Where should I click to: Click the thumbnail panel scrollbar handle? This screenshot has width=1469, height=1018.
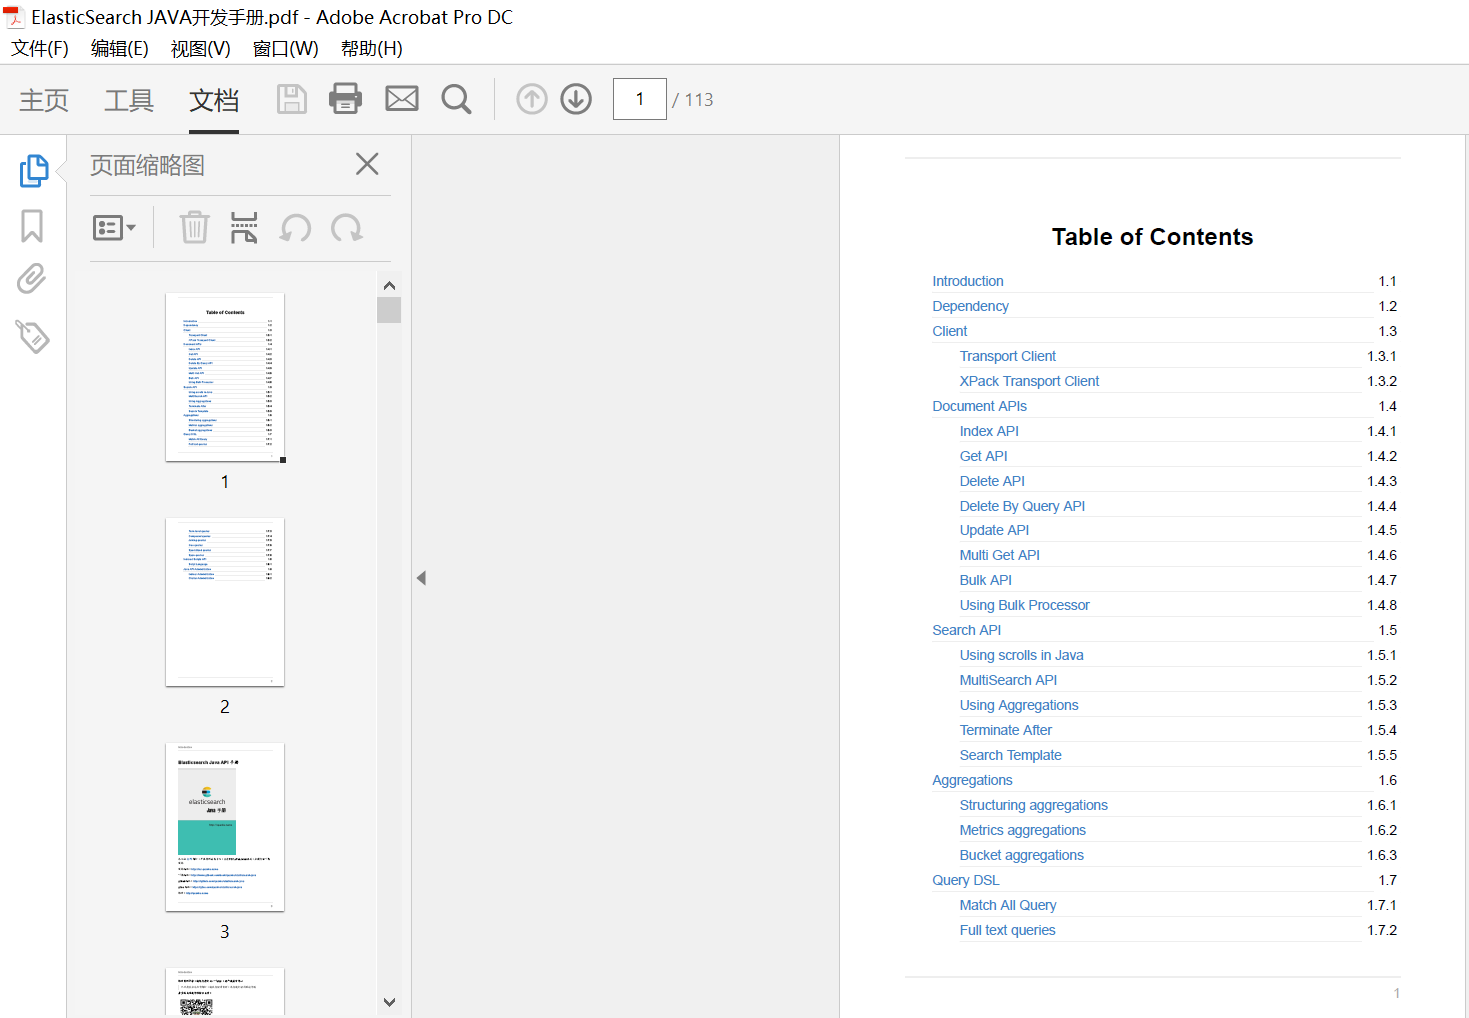point(389,310)
